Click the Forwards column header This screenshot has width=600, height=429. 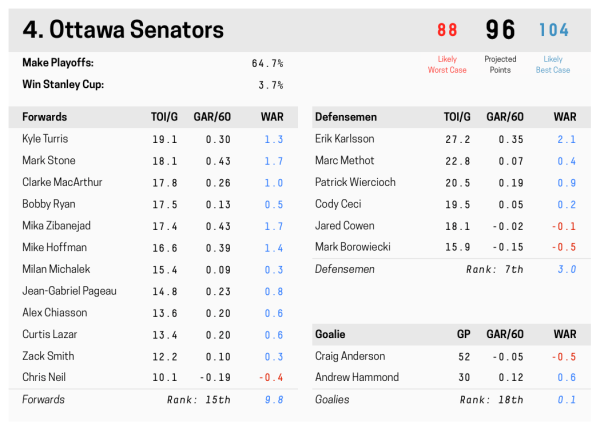(45, 117)
